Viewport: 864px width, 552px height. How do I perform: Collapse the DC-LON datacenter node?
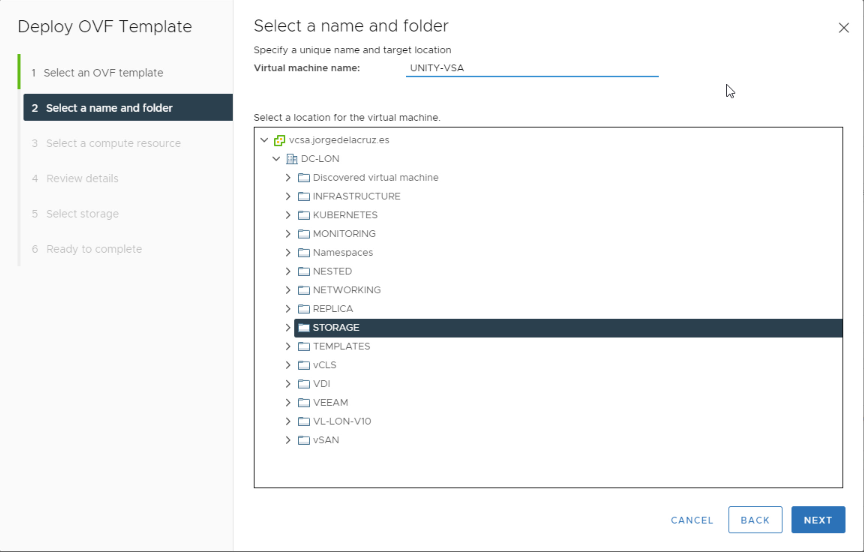click(277, 159)
